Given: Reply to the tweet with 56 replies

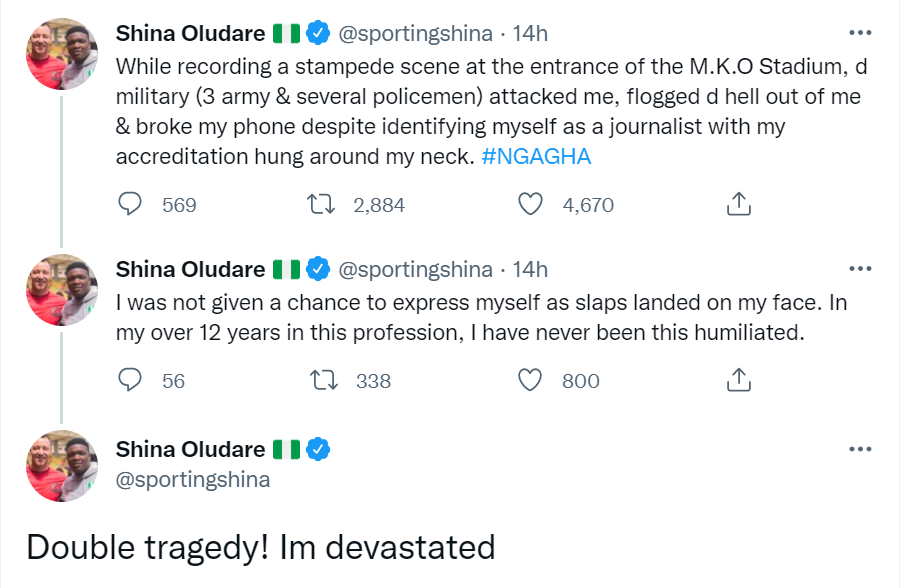Looking at the screenshot, I should pyautogui.click(x=132, y=380).
